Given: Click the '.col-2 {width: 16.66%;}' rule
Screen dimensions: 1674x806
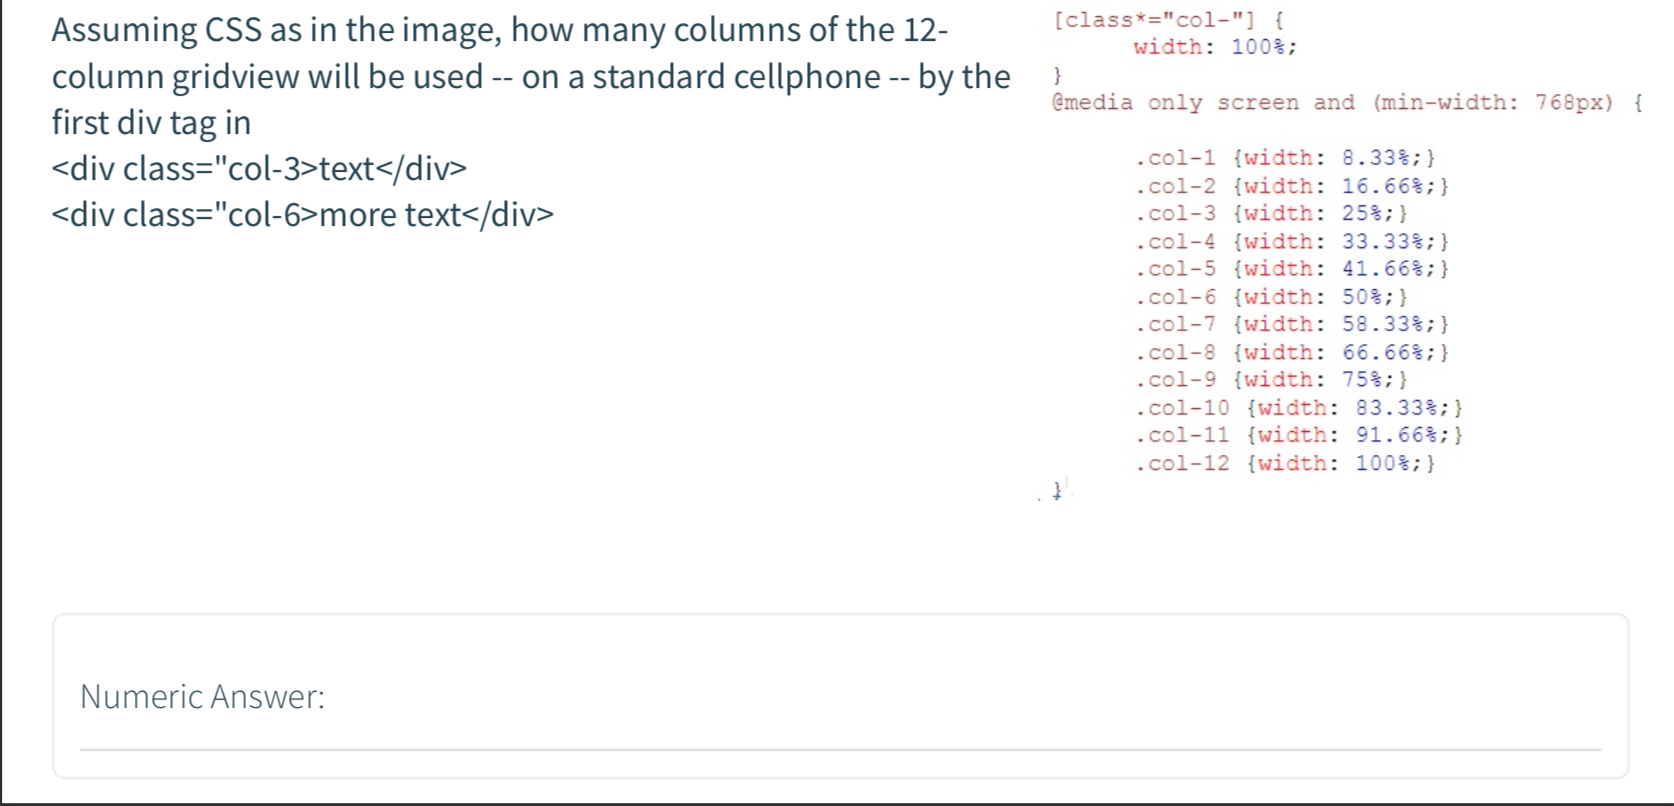Looking at the screenshot, I should tap(1292, 186).
